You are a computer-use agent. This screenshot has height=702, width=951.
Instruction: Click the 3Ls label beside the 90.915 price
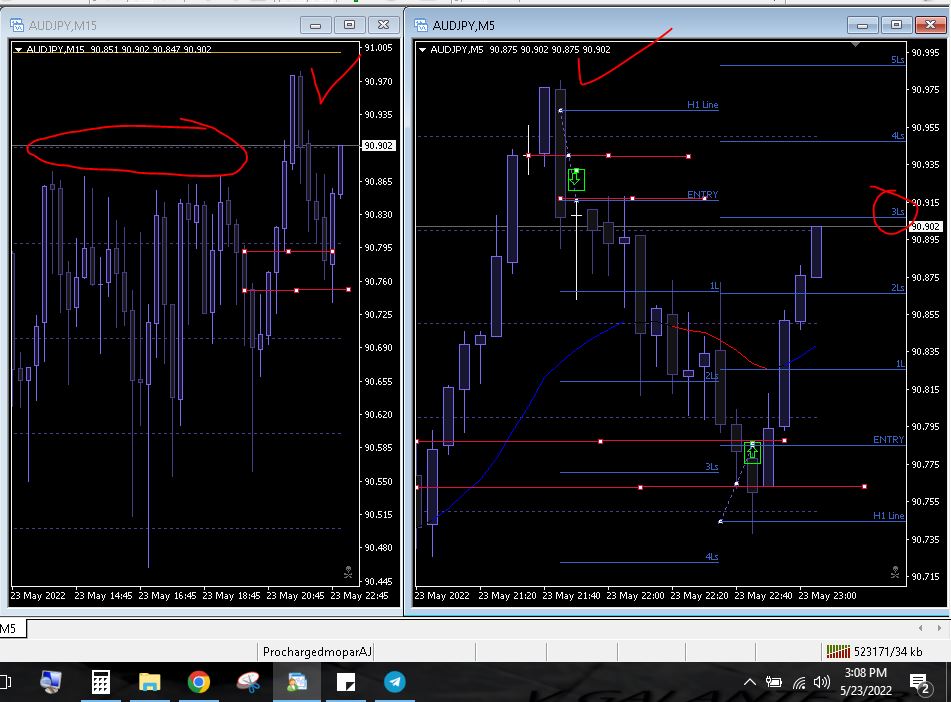point(898,211)
